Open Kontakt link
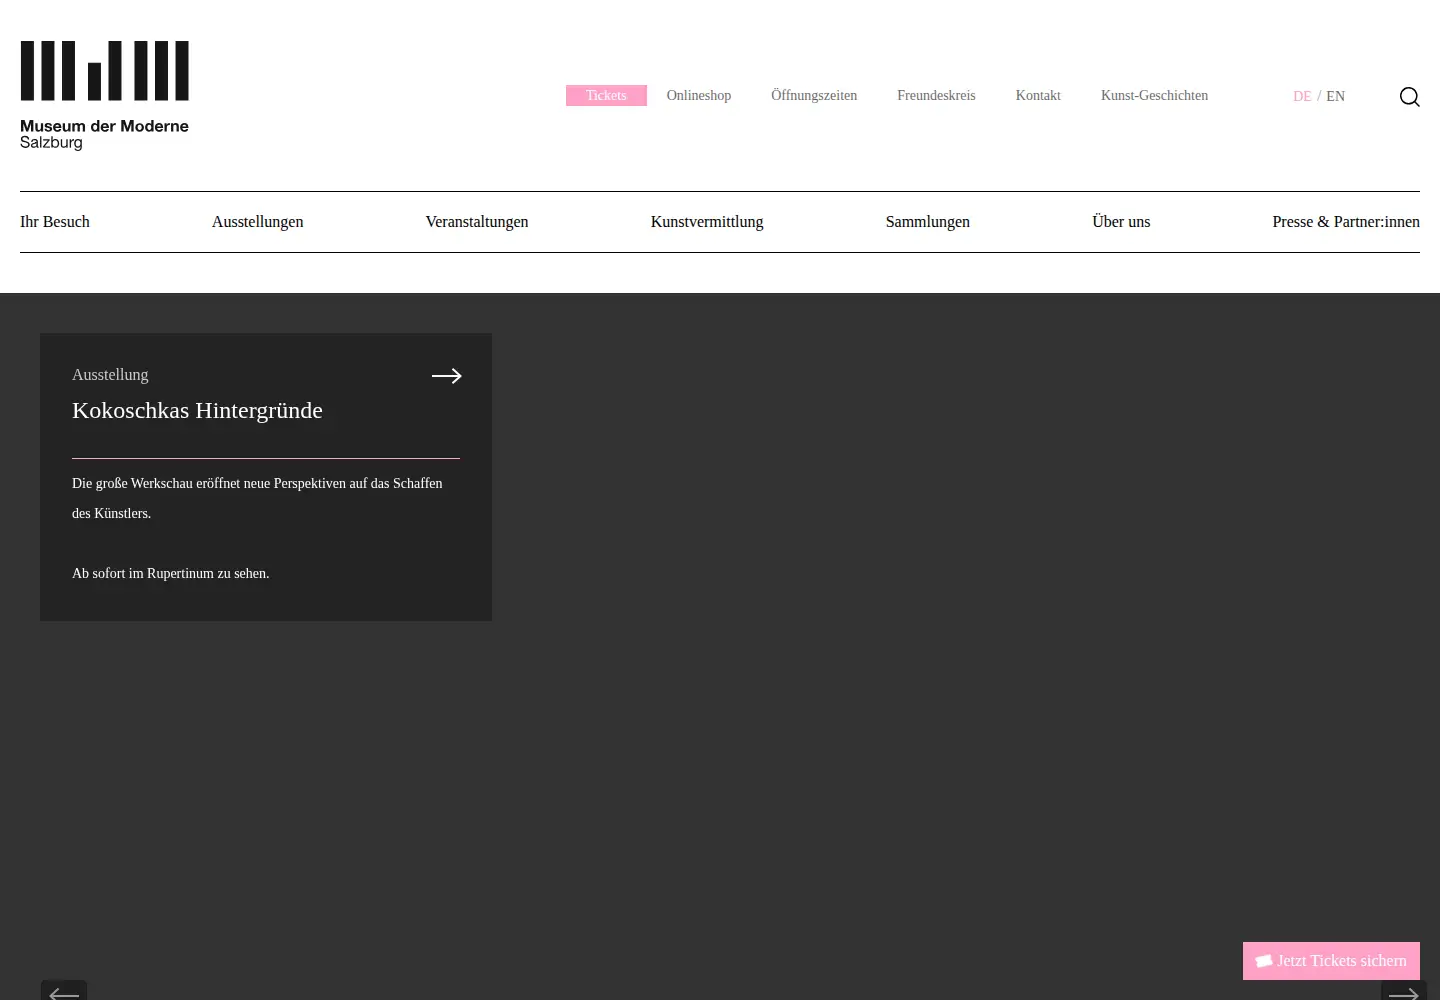This screenshot has height=1000, width=1440. (x=1038, y=95)
